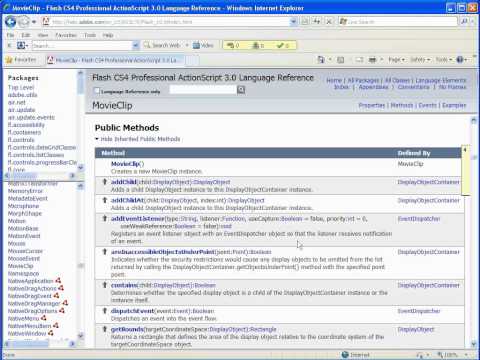This screenshot has width=480, height=360.
Task: Click the Stop (X) icon beside the address bar
Action: 329,22
